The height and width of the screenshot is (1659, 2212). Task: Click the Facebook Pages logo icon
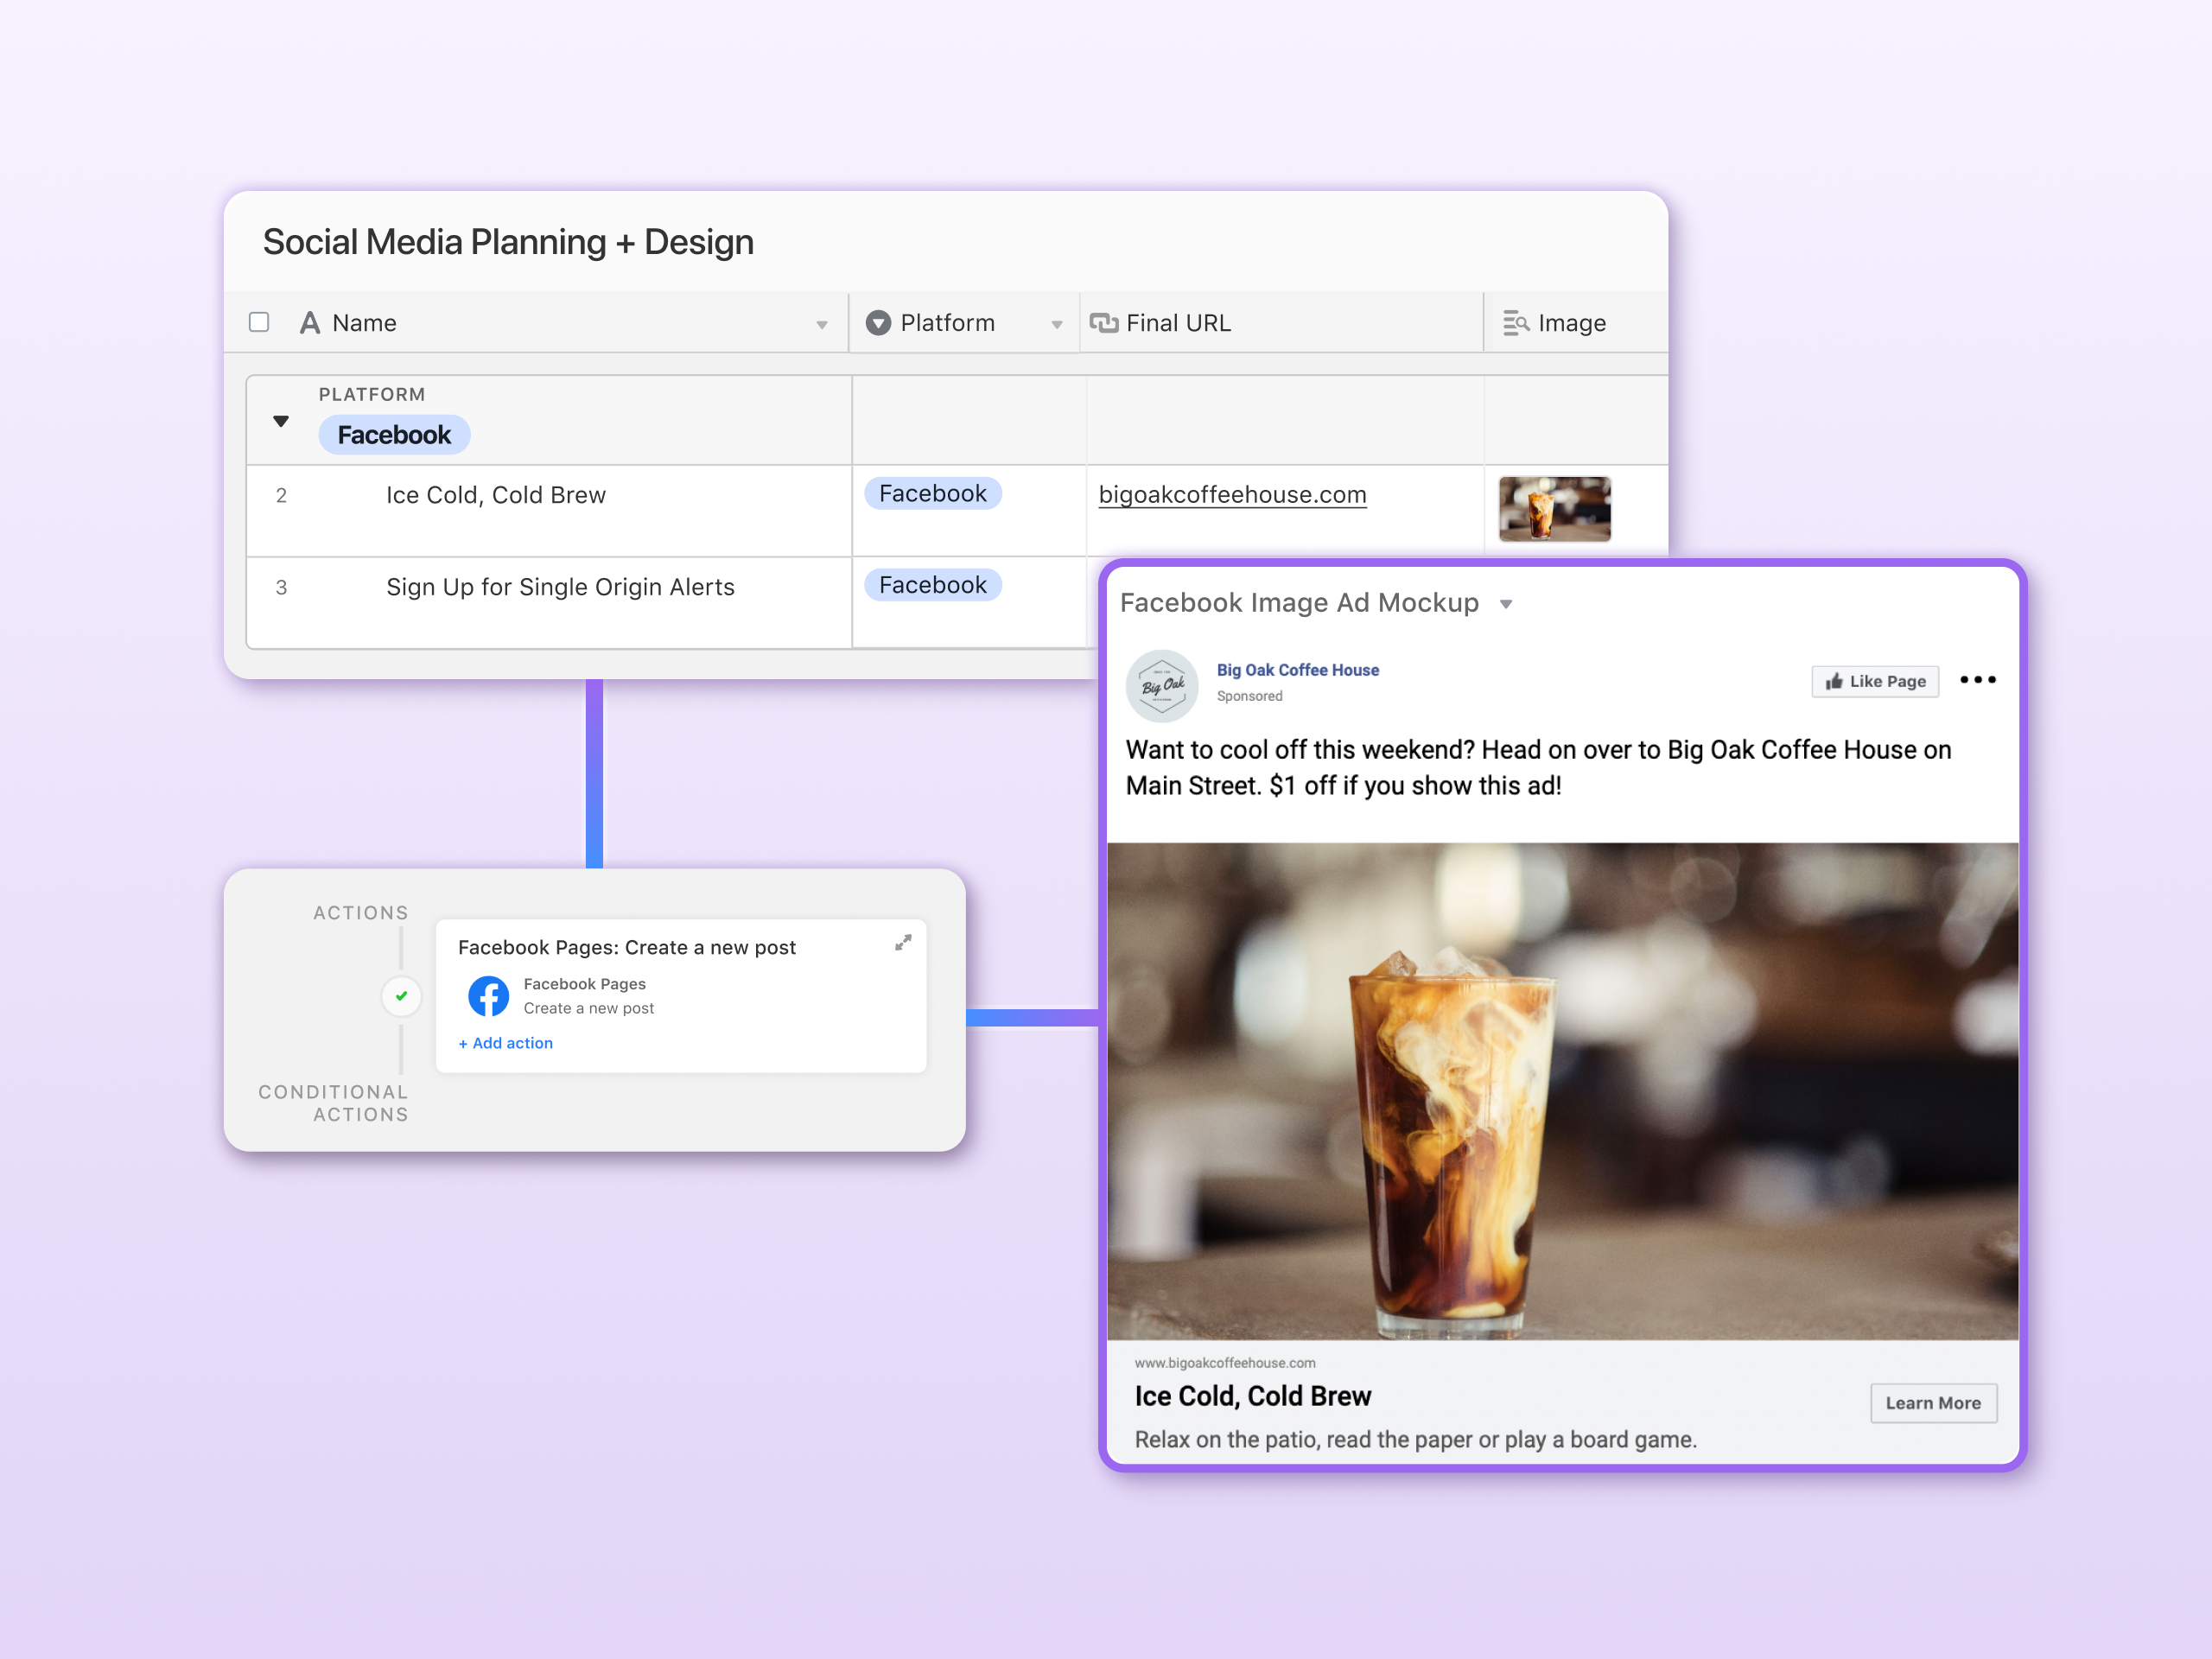click(x=488, y=996)
